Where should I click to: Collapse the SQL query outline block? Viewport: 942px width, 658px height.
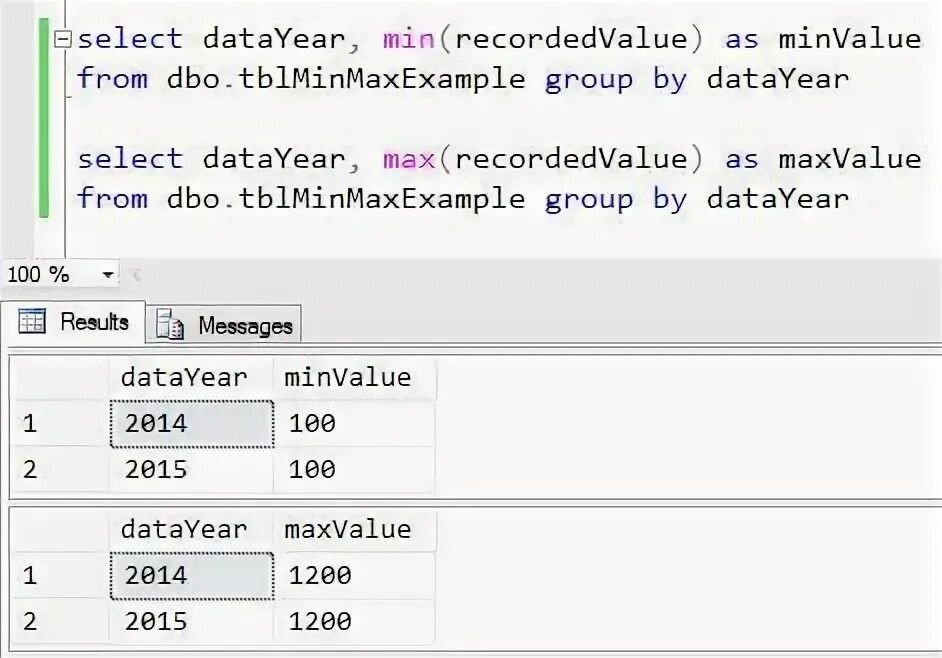tap(65, 40)
